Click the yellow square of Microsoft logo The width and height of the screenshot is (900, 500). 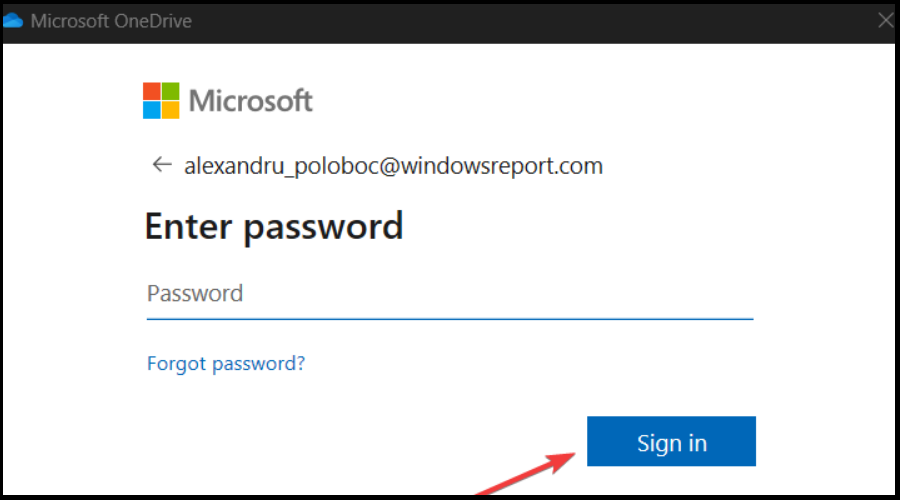pos(170,110)
